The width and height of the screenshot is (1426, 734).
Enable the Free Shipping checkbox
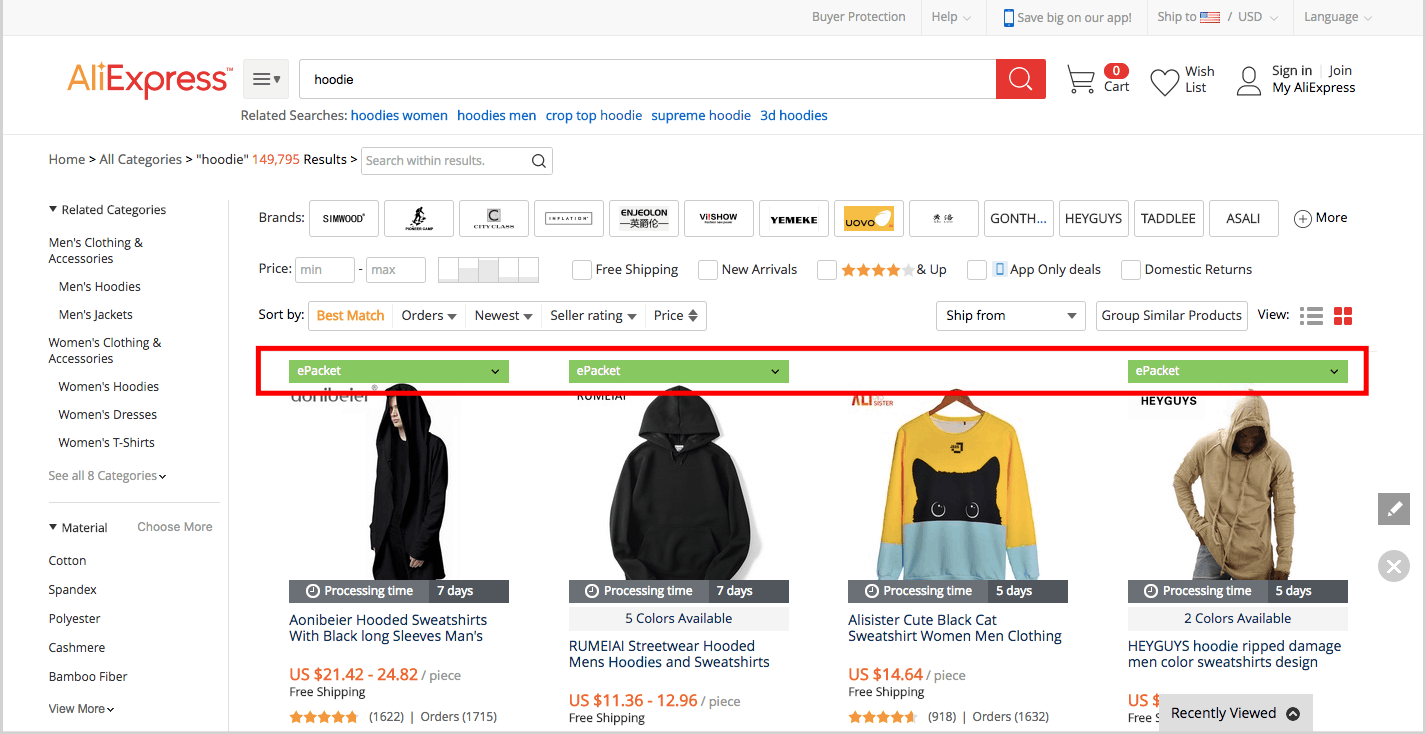[x=582, y=270]
